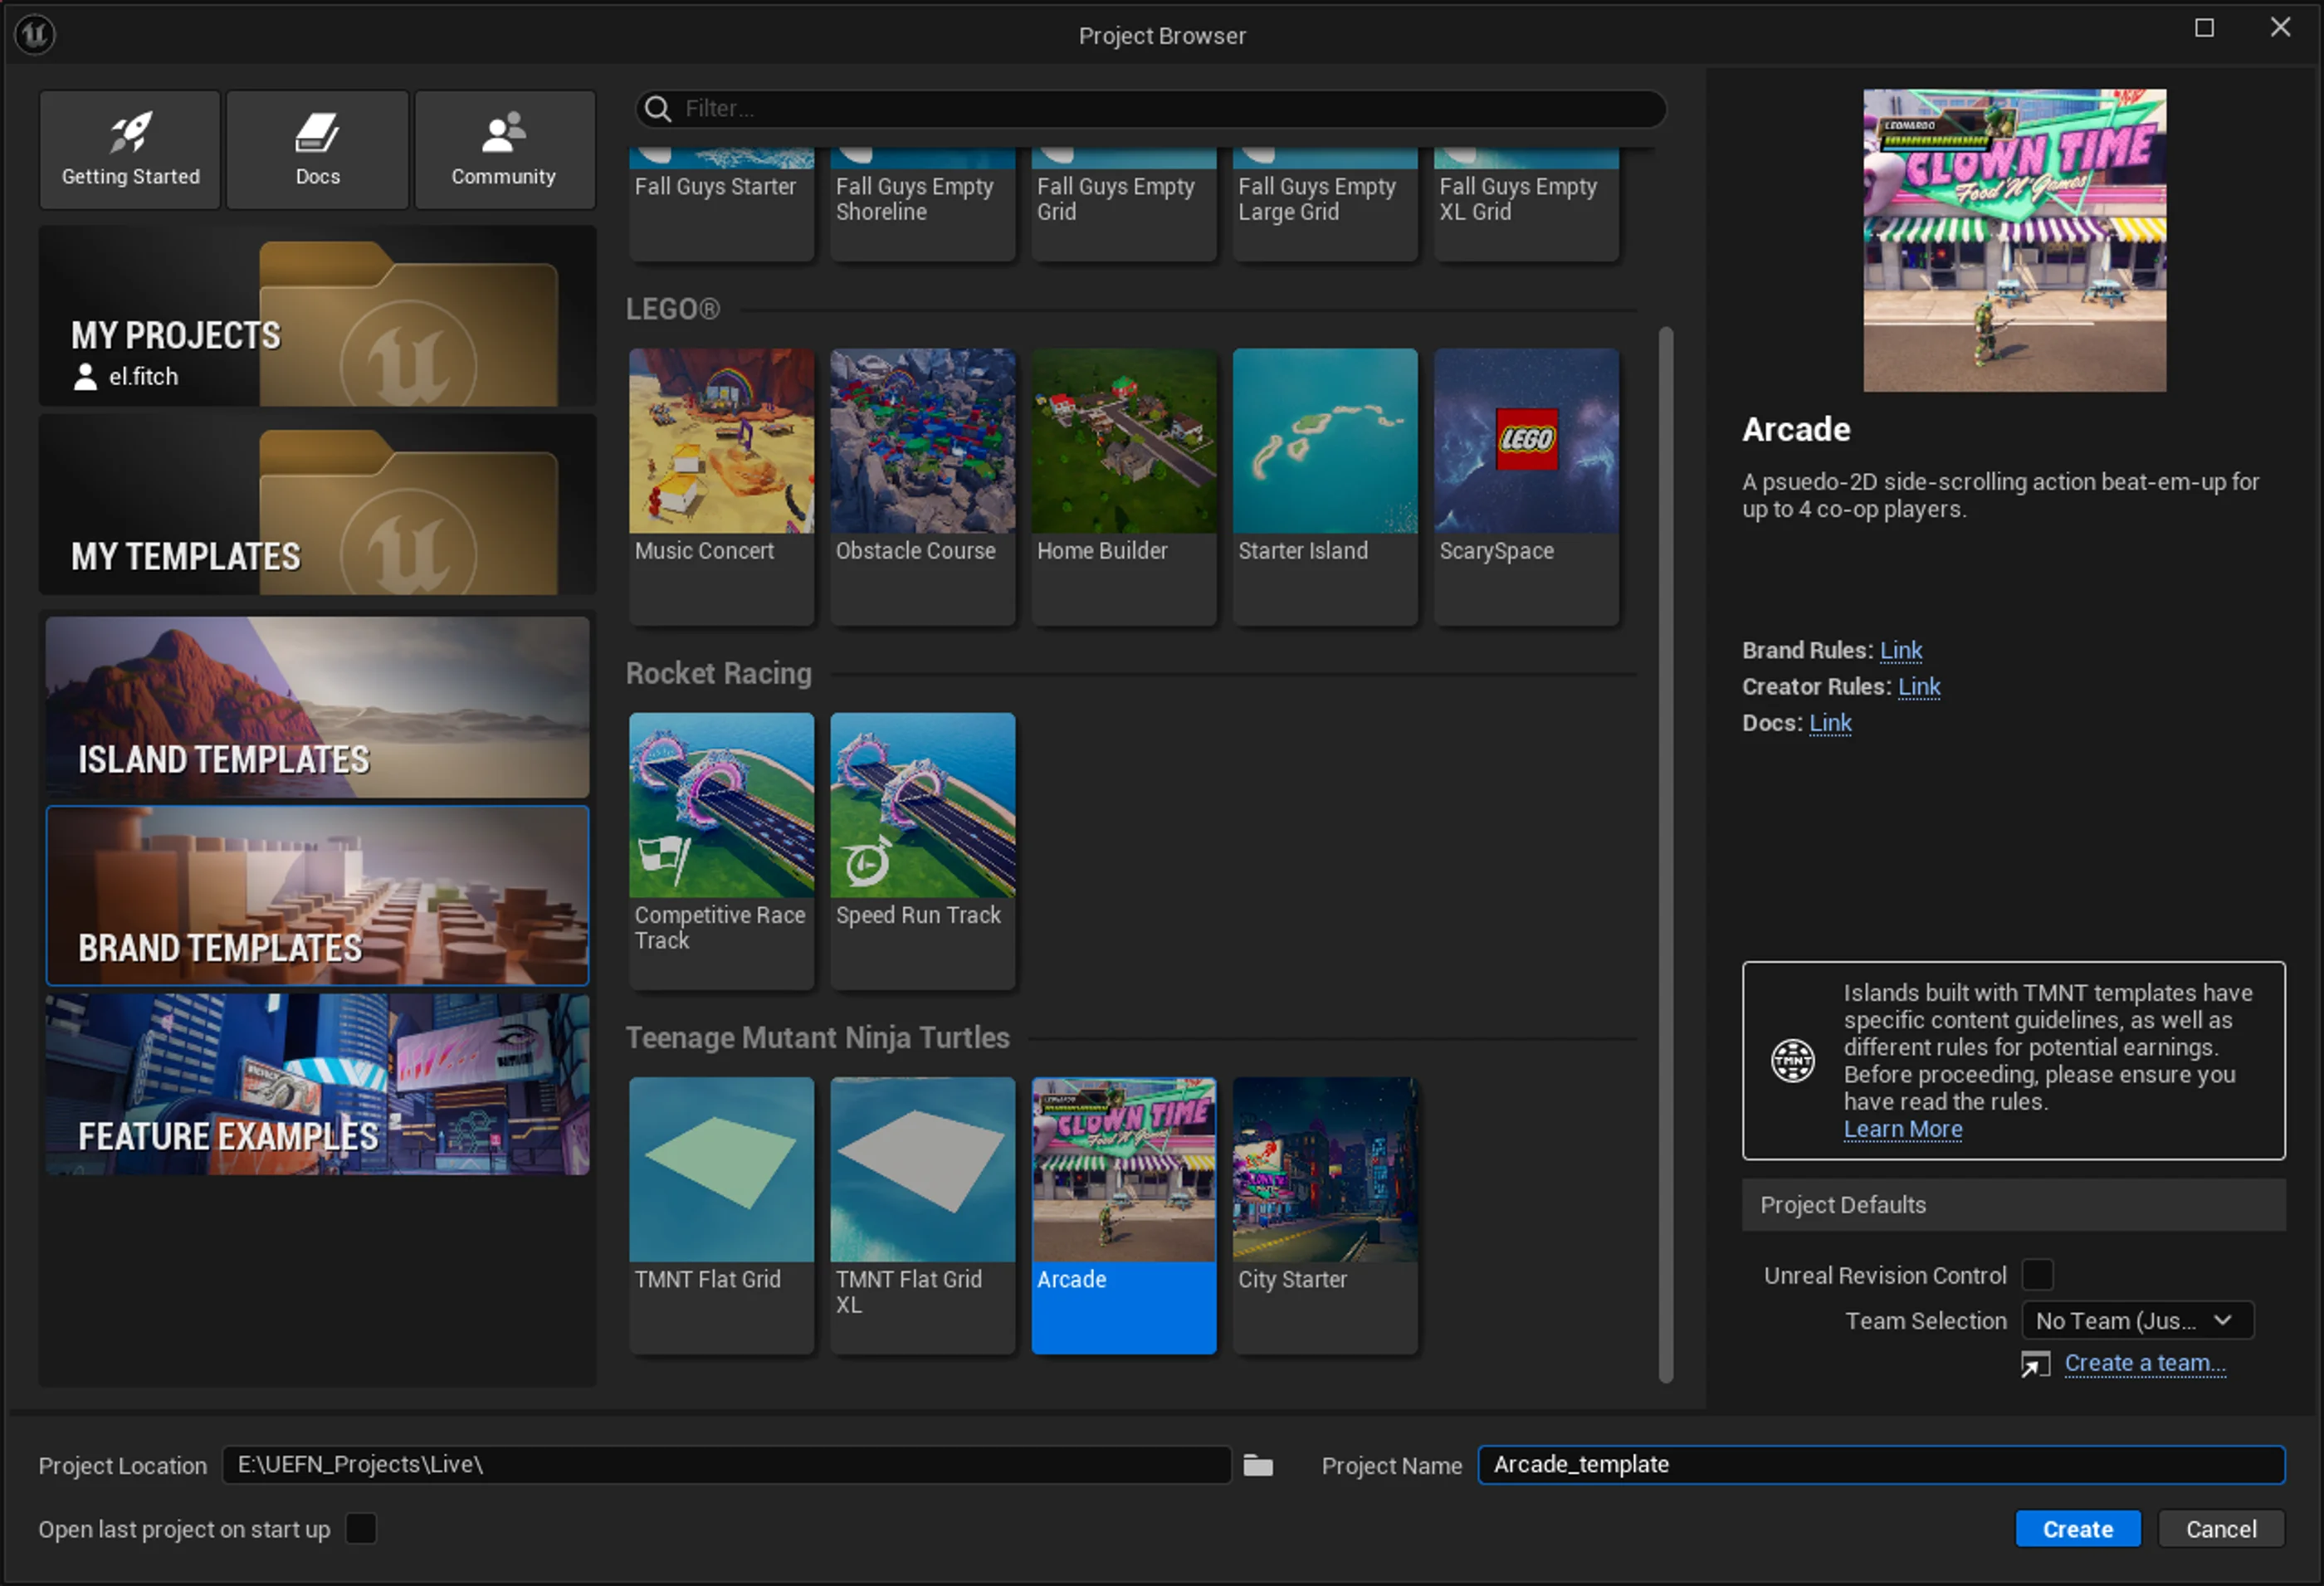Switch to Feature Examples category
This screenshot has width=2324, height=1586.
point(317,1084)
